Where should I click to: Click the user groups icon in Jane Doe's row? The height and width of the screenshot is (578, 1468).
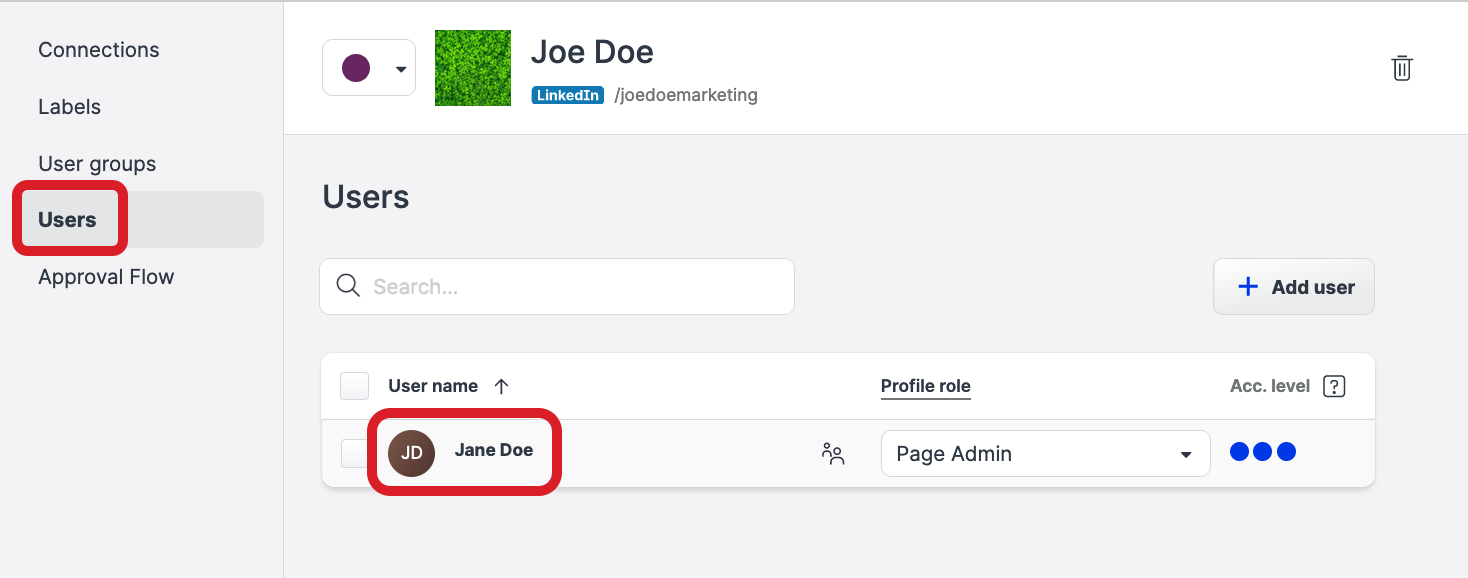[833, 453]
